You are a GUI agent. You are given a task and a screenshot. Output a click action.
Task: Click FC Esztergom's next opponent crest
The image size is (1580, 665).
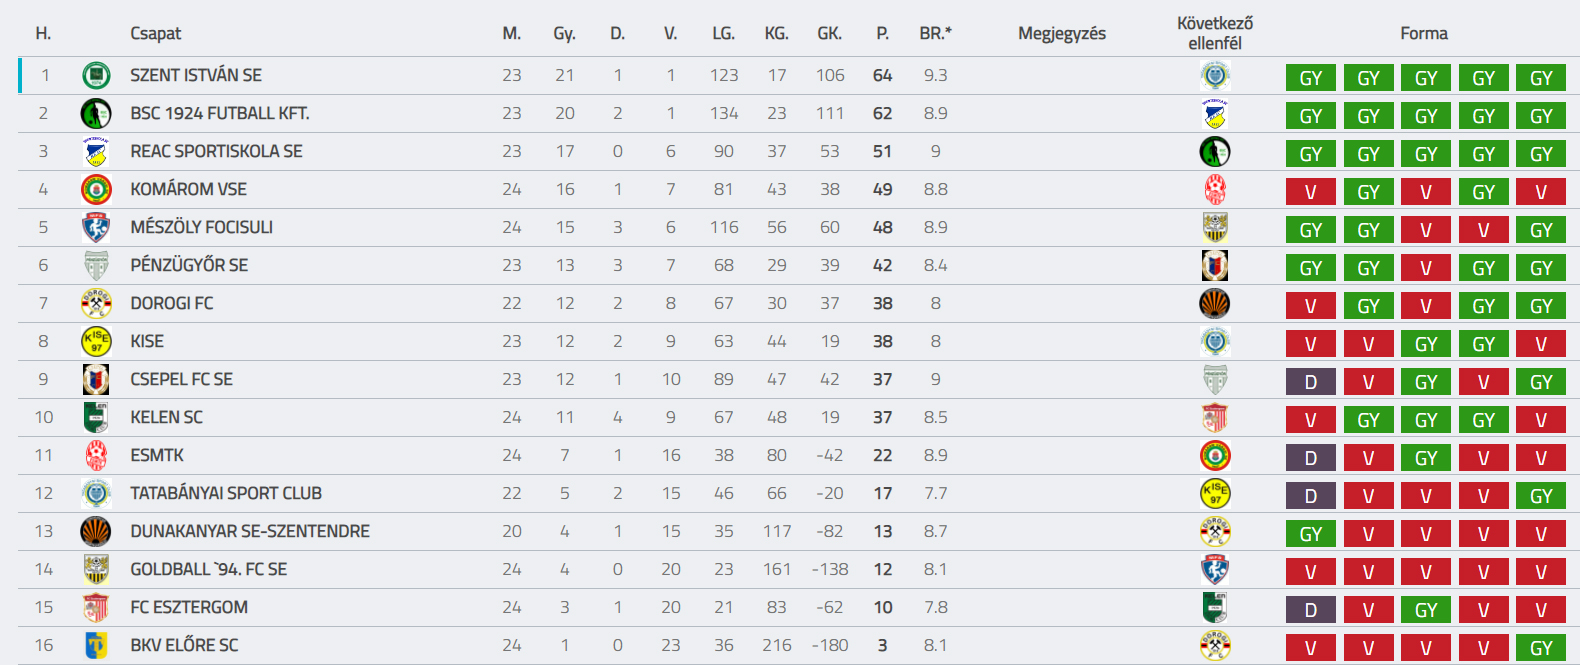pos(1215,607)
